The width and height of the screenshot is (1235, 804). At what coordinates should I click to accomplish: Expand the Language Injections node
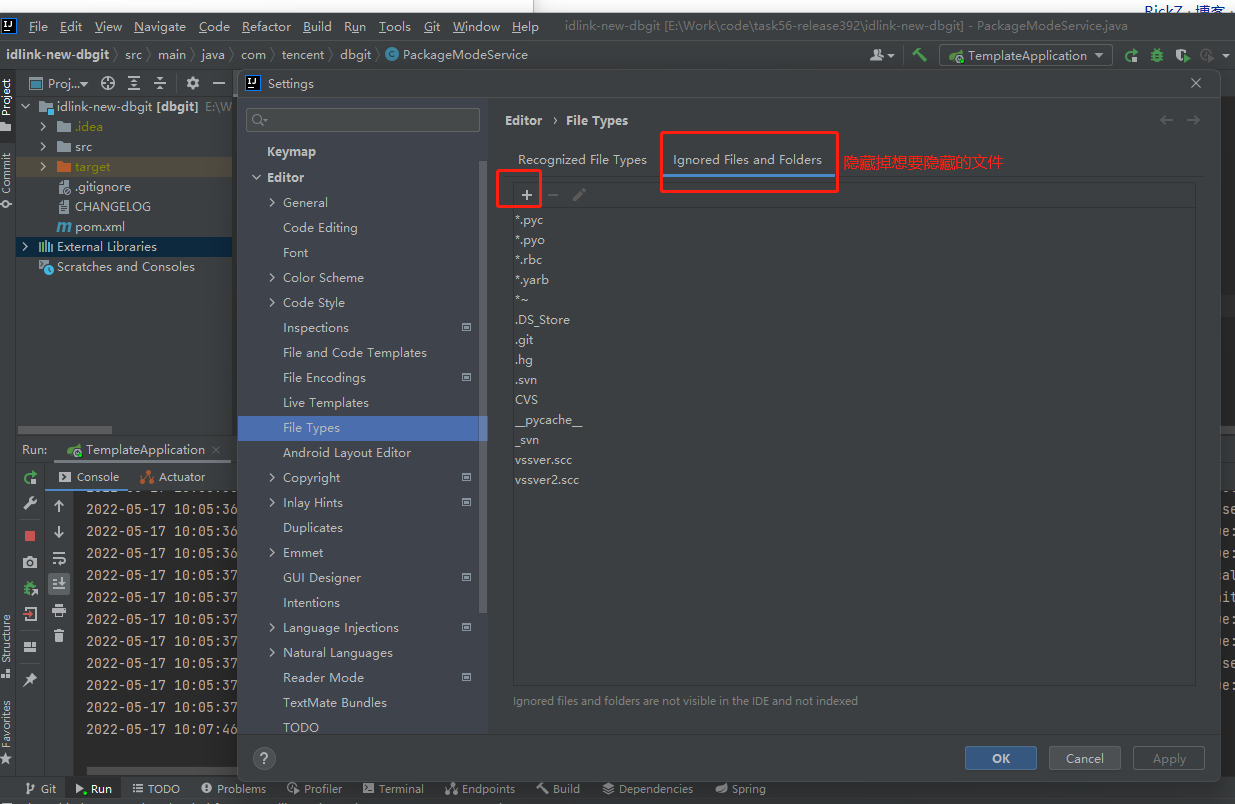click(272, 628)
